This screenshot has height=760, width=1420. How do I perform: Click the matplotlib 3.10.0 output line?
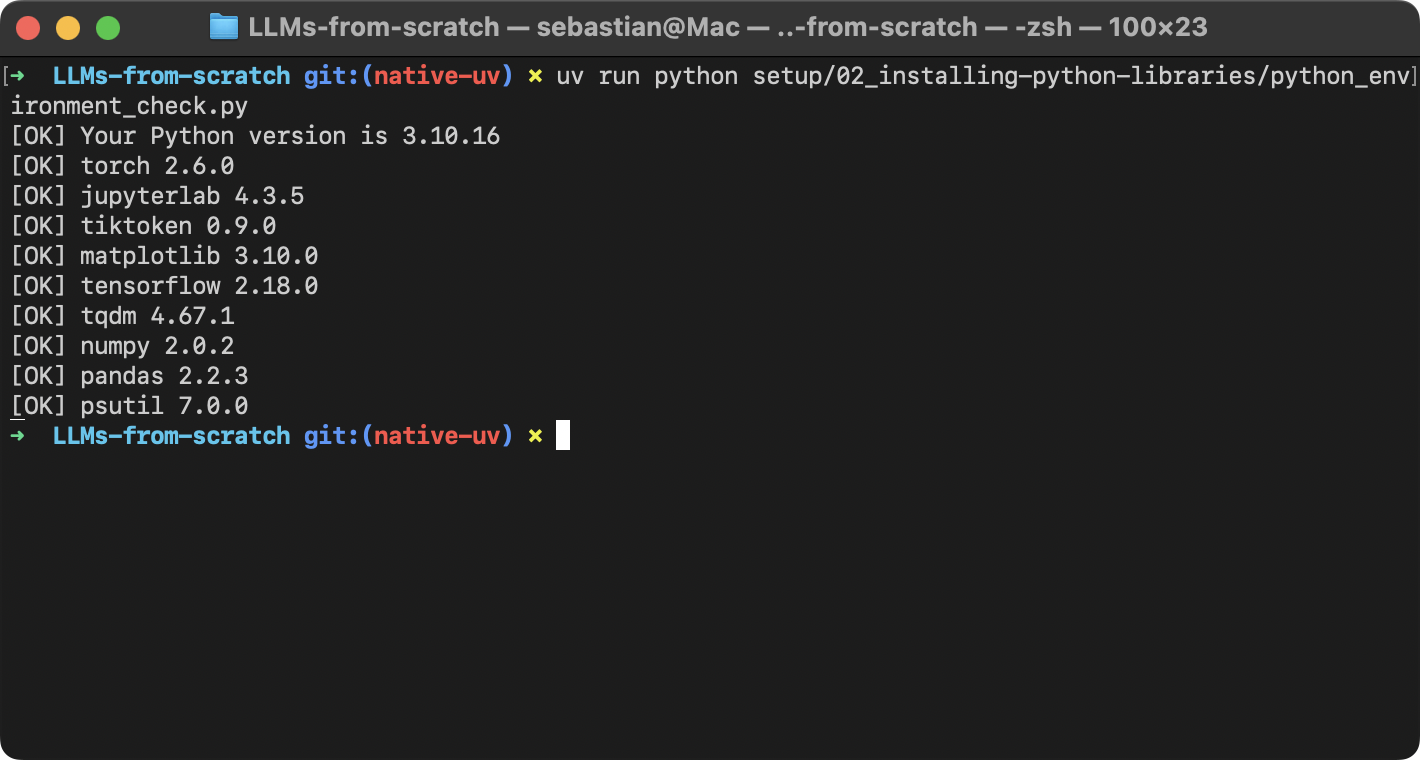click(x=164, y=256)
